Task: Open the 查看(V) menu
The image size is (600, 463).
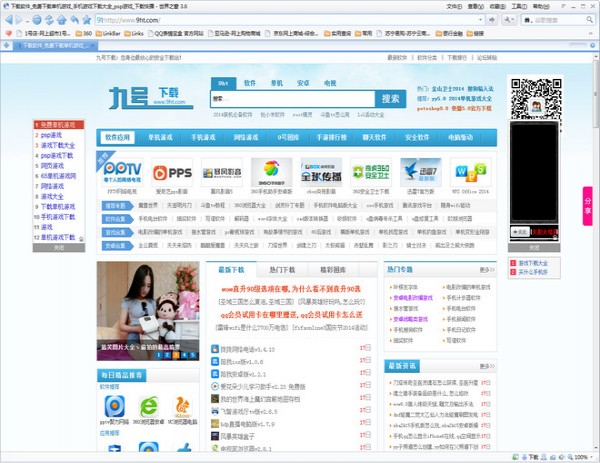Action: tap(476, 7)
